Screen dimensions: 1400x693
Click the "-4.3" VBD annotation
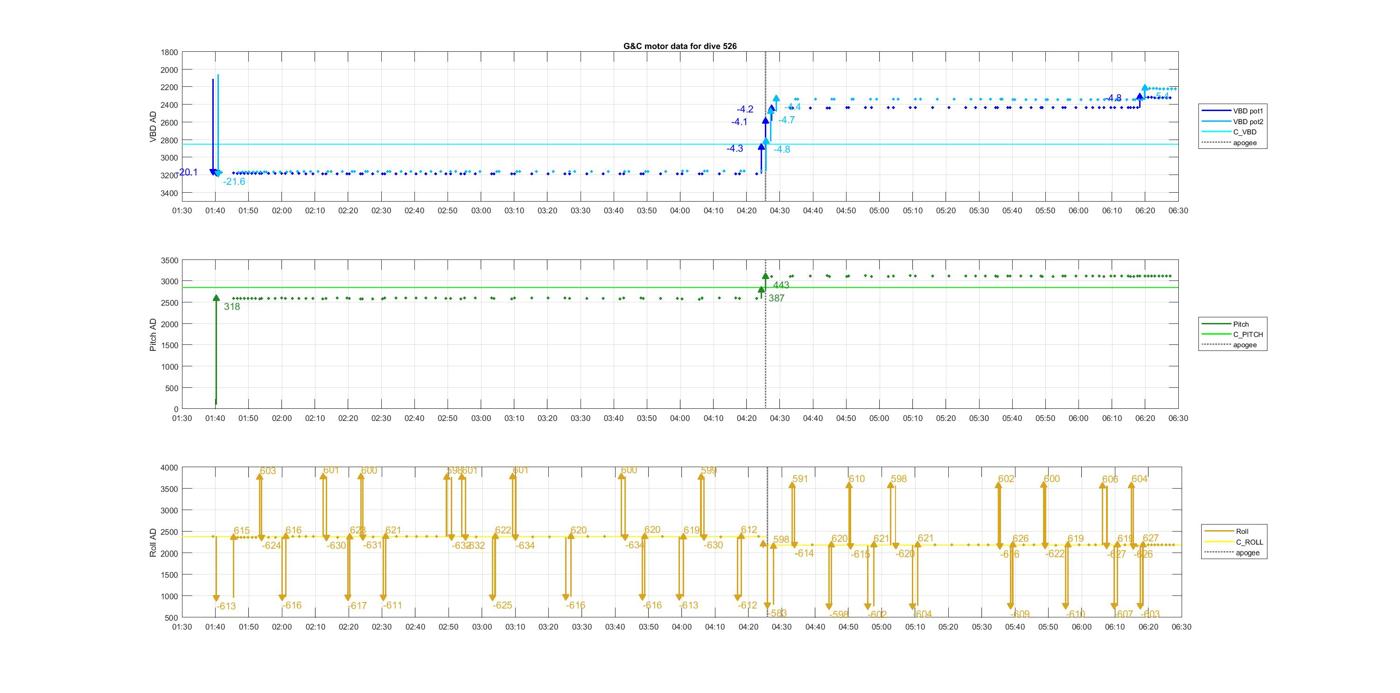coord(735,148)
